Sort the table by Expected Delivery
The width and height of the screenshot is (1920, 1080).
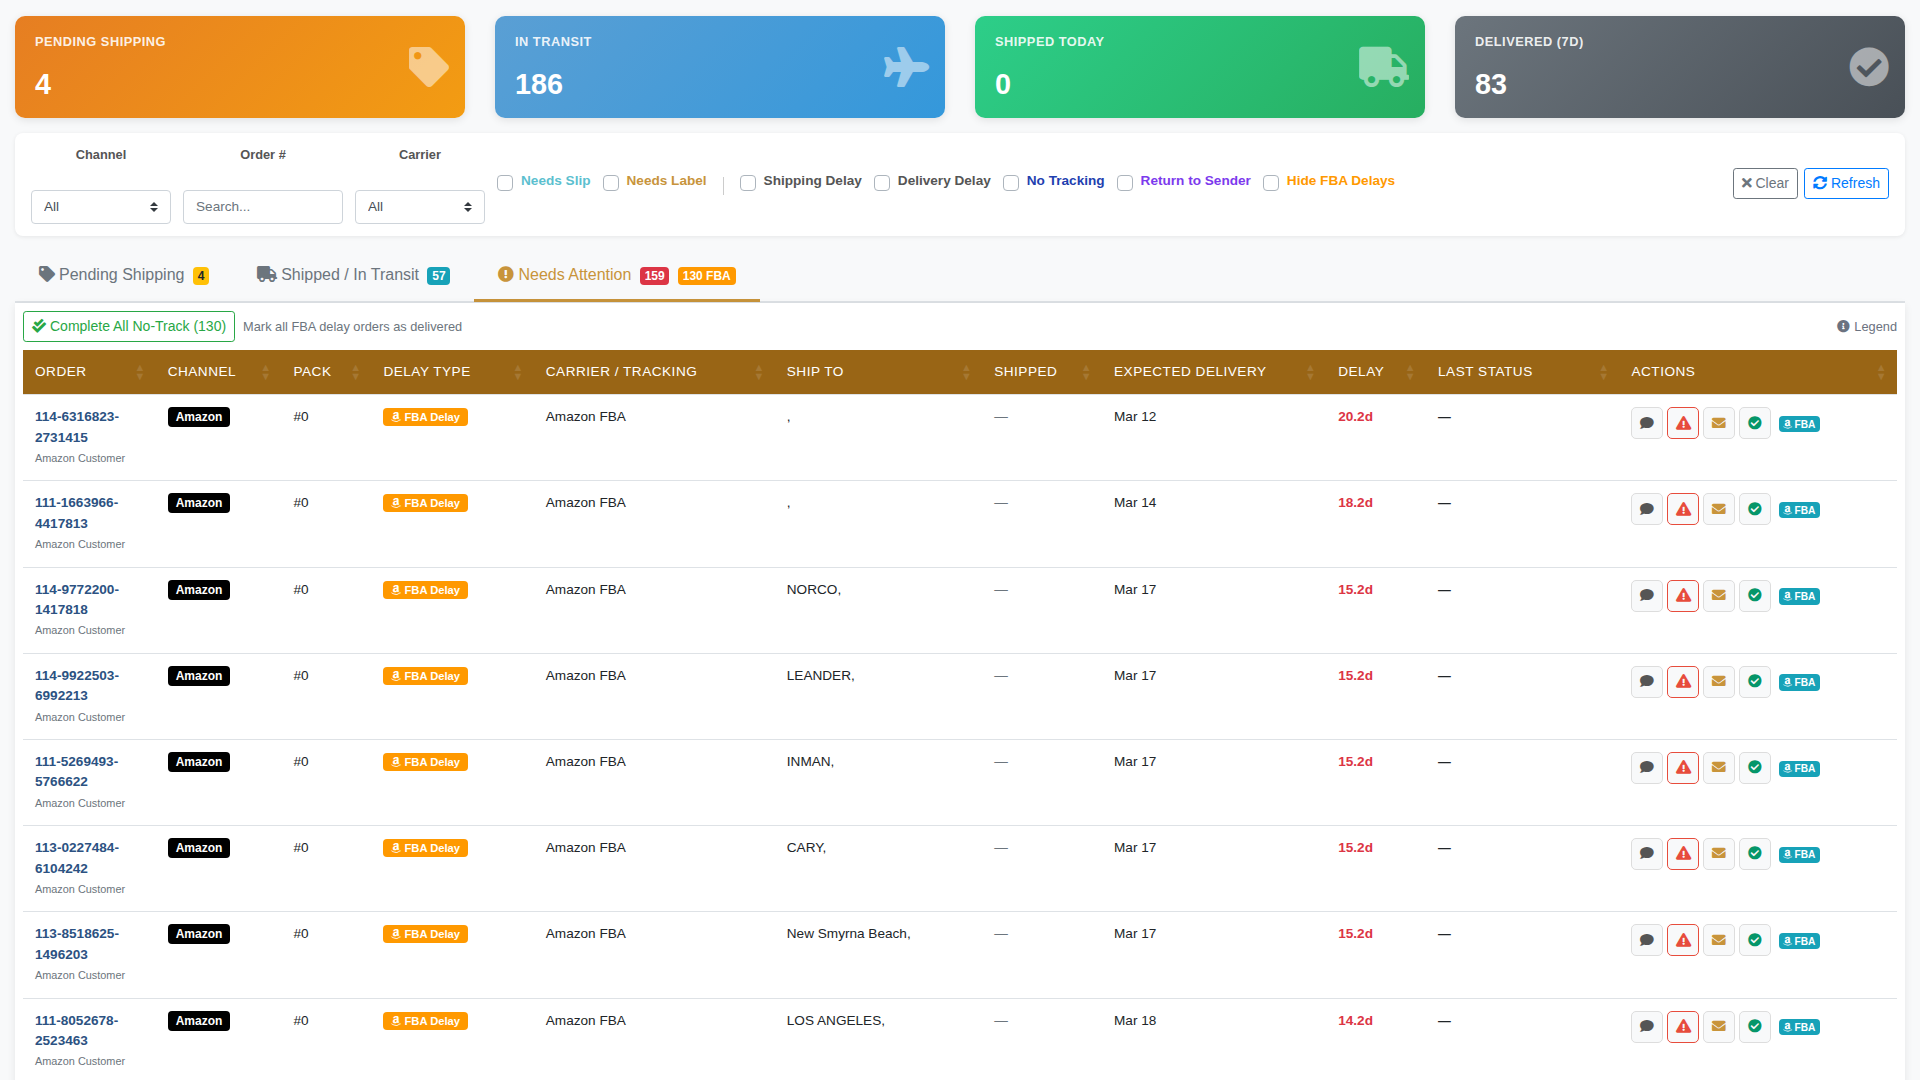click(x=1189, y=371)
